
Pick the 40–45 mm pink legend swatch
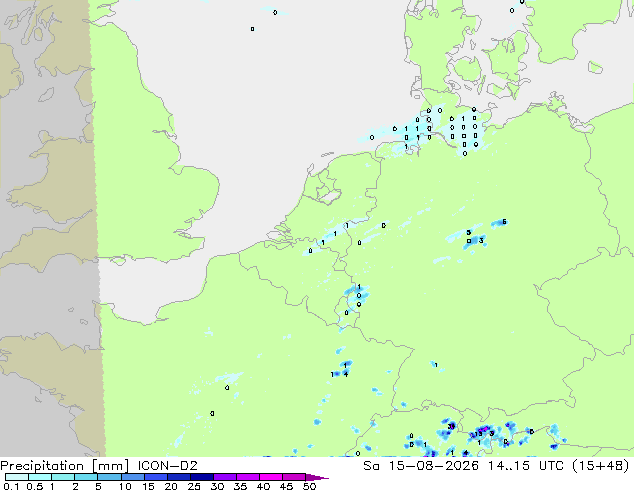point(271,477)
